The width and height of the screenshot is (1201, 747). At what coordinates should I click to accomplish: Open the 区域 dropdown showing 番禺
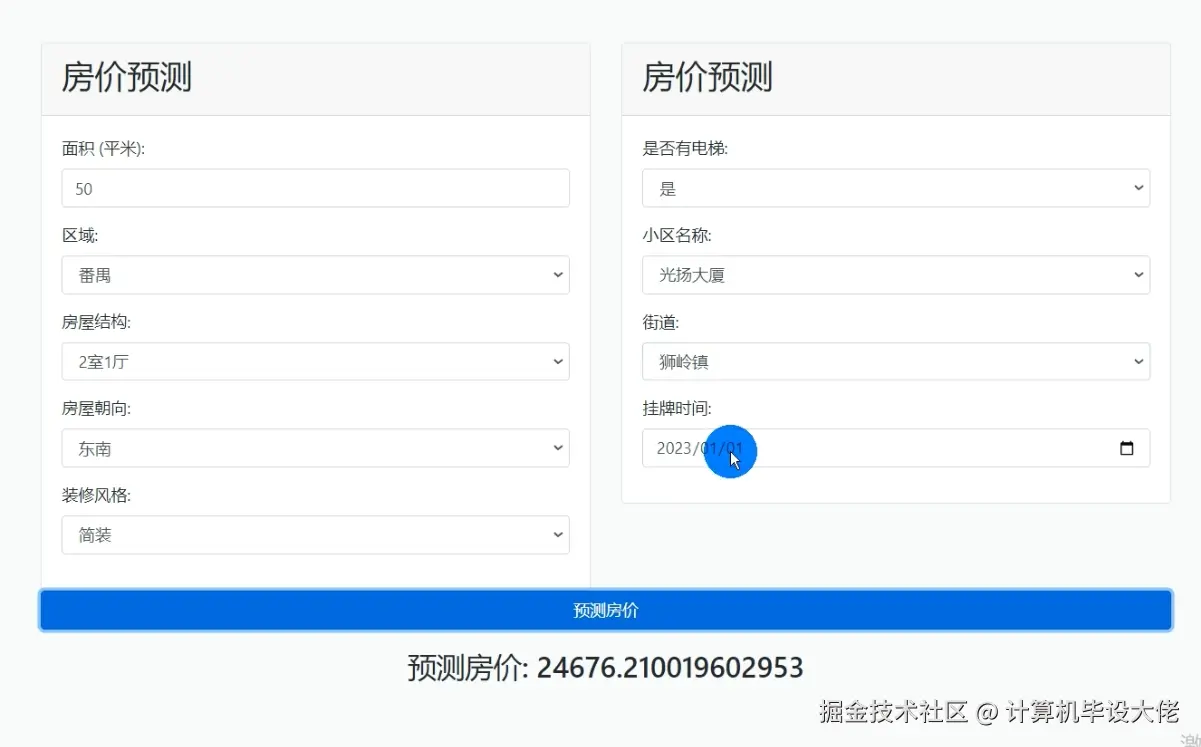[x=315, y=274]
